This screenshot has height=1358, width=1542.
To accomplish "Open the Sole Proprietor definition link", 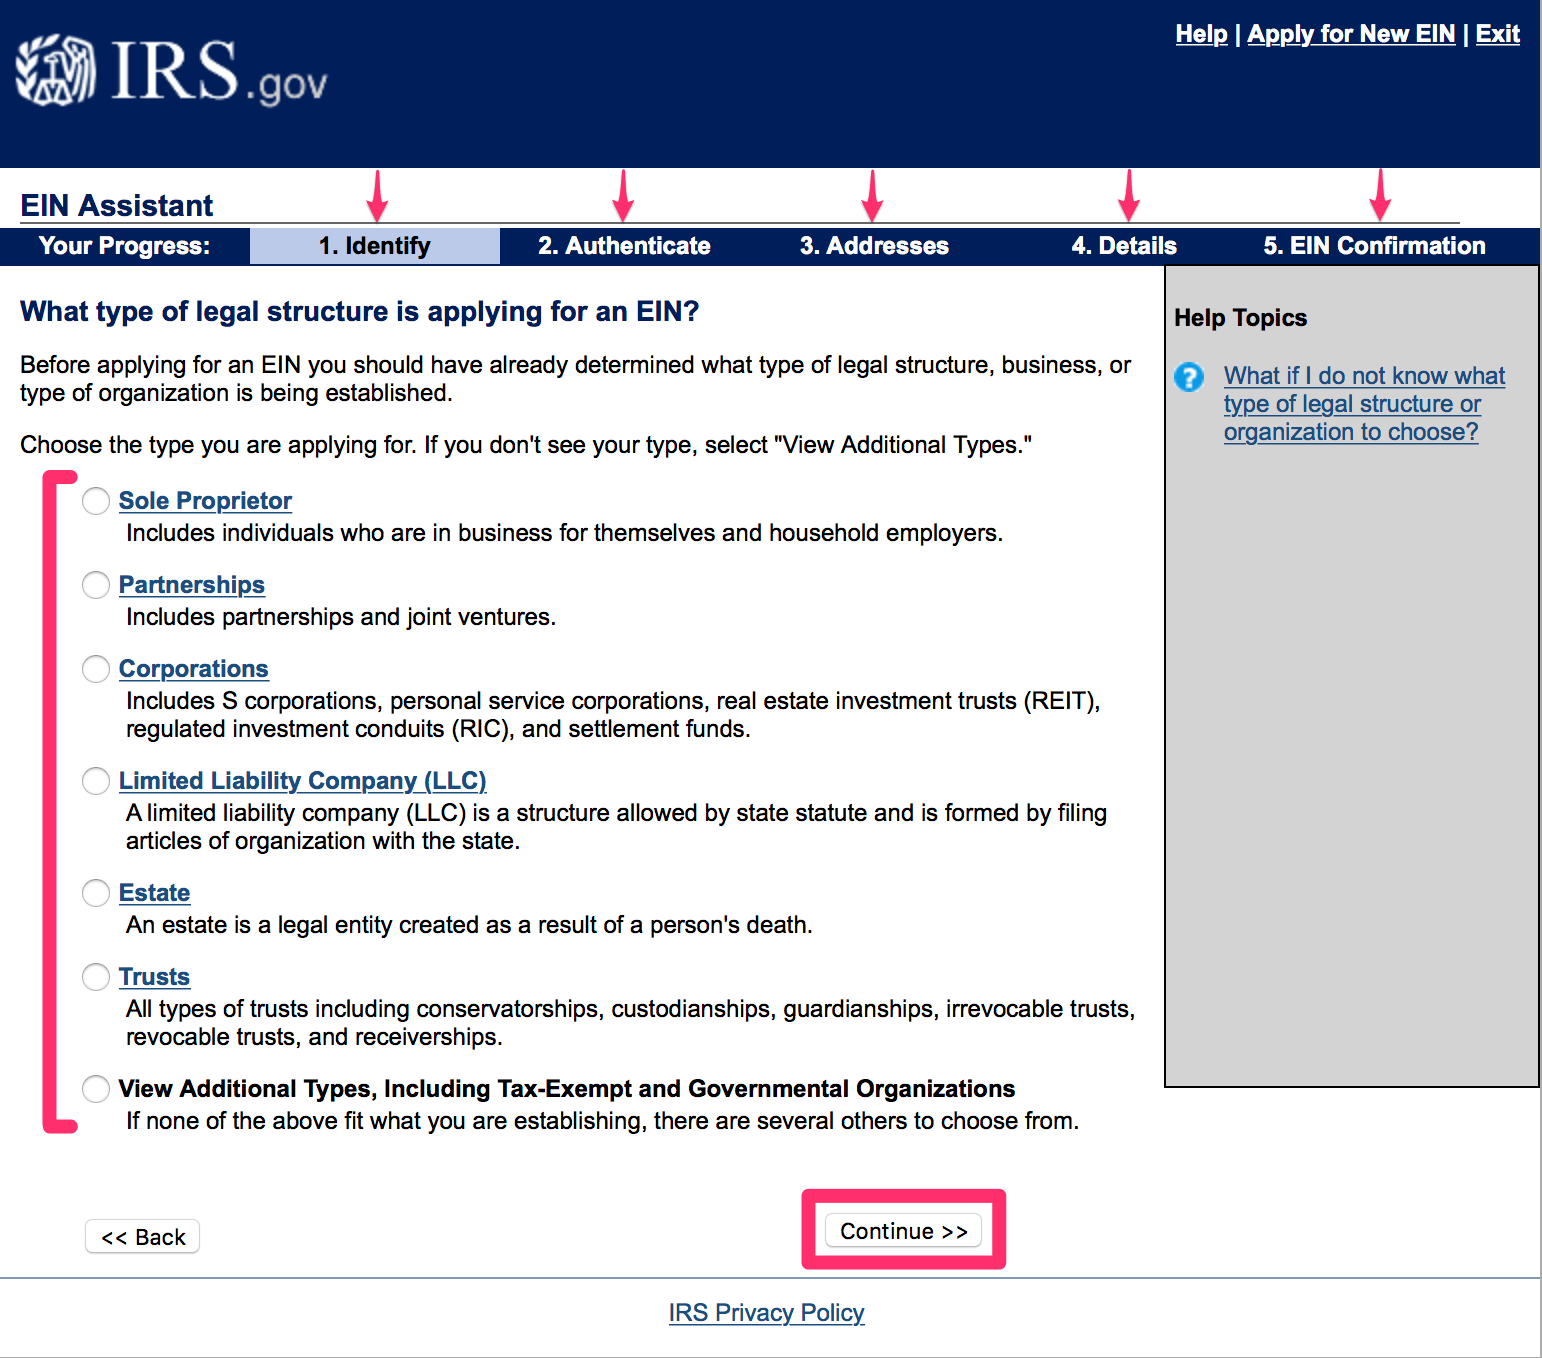I will point(205,501).
